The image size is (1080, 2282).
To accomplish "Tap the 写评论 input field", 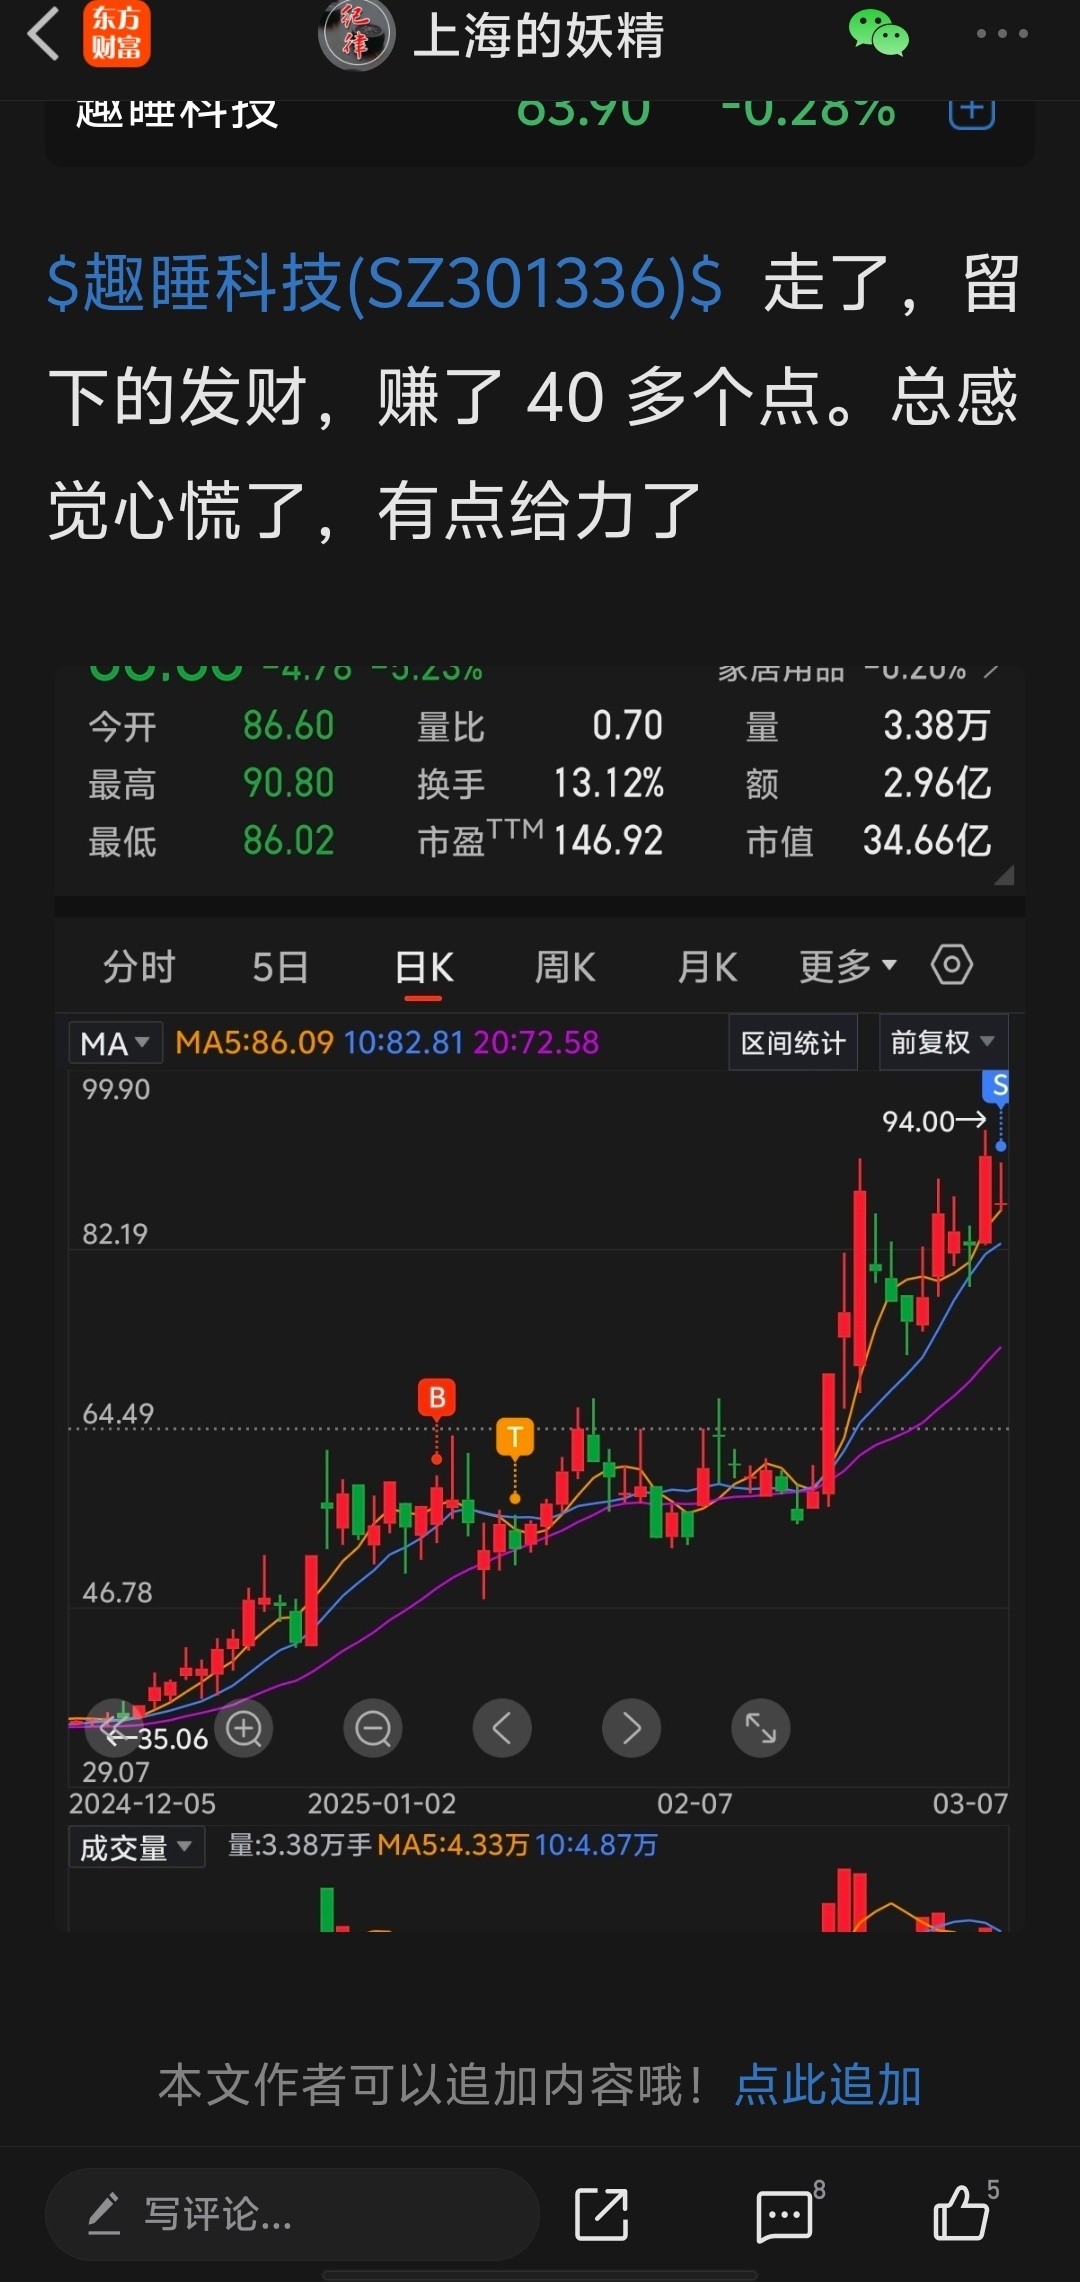I will tap(292, 2214).
